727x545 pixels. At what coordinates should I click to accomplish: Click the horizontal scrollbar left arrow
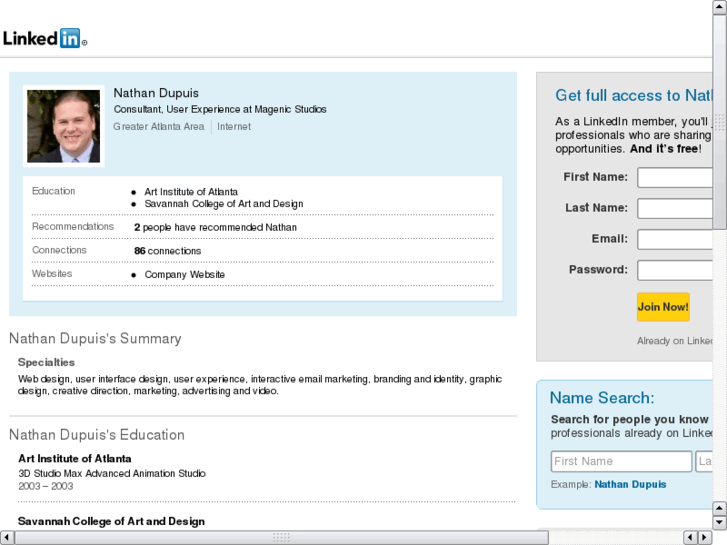tap(7, 537)
